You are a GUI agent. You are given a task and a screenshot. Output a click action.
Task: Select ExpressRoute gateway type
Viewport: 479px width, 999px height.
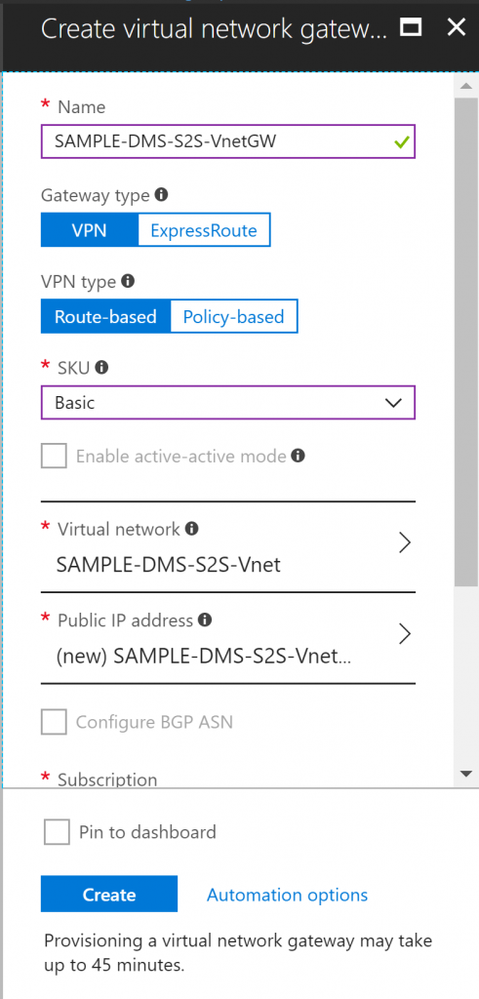204,230
